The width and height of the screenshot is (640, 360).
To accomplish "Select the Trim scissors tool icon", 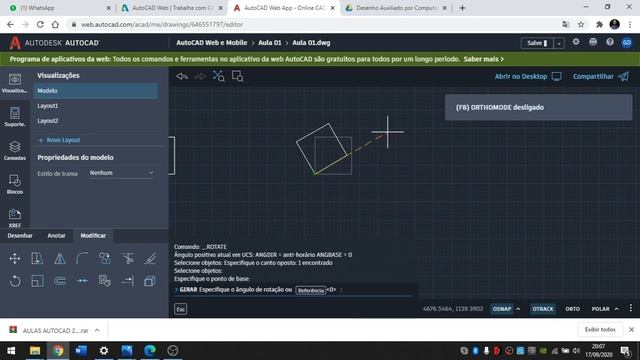I will coord(127,258).
